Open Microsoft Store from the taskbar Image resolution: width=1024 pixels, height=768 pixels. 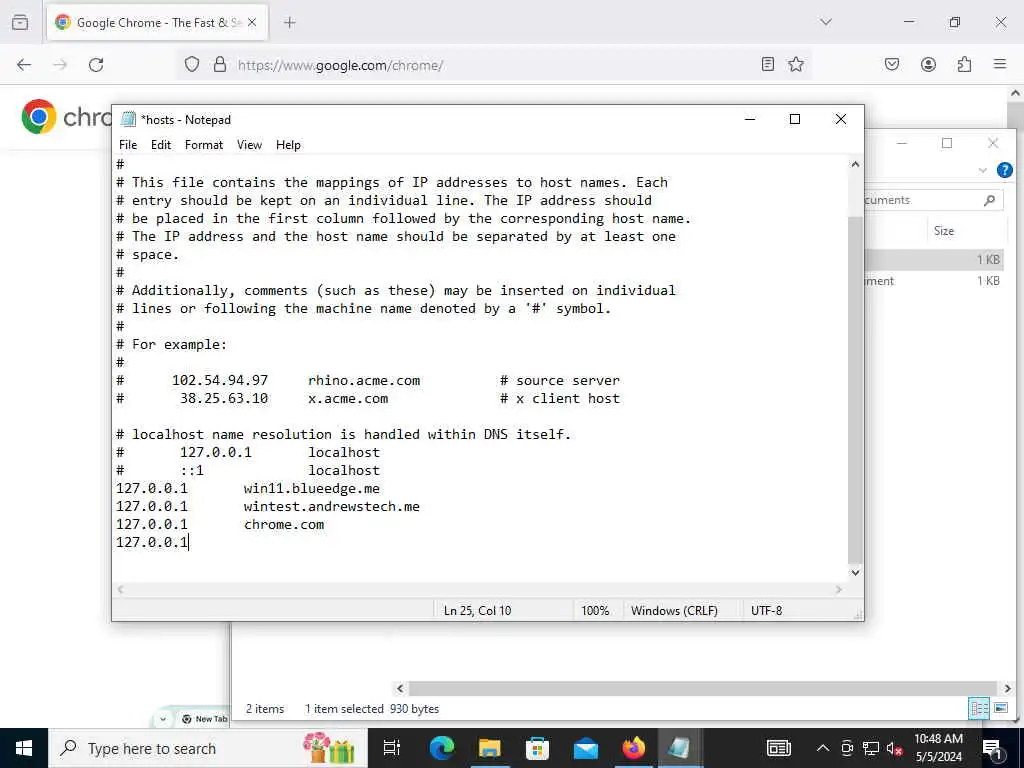[537, 748]
